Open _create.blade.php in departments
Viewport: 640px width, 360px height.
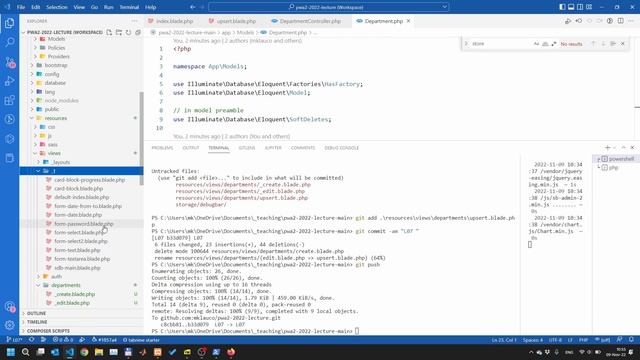(x=74, y=294)
